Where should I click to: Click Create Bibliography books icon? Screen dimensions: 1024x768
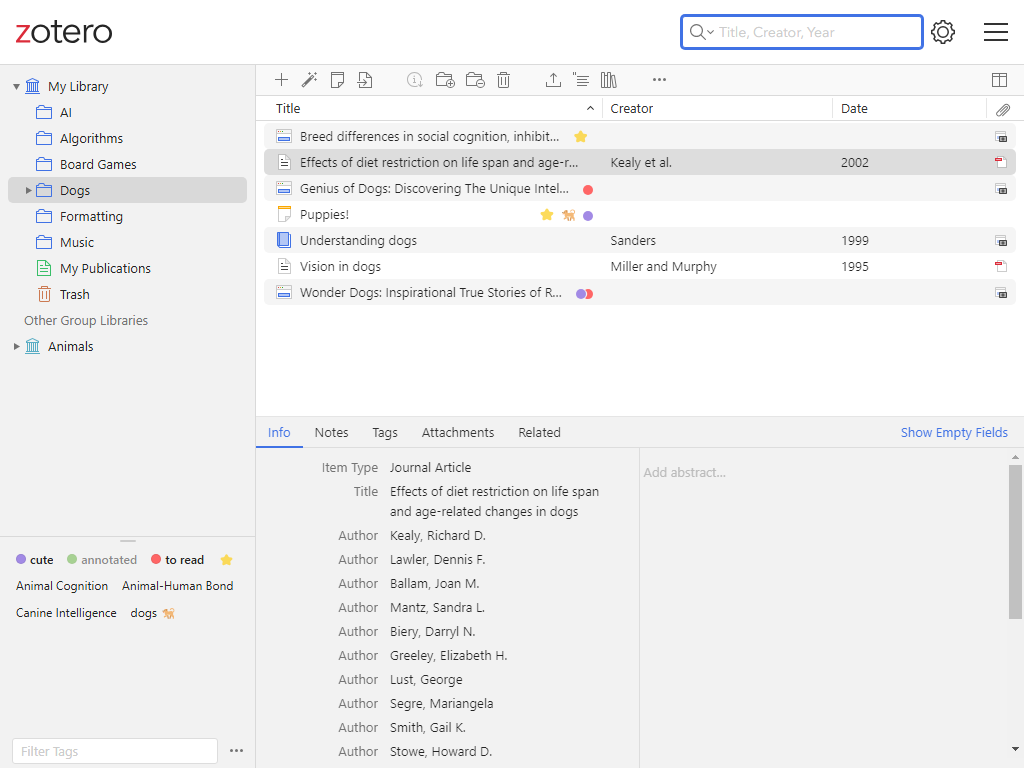[609, 80]
